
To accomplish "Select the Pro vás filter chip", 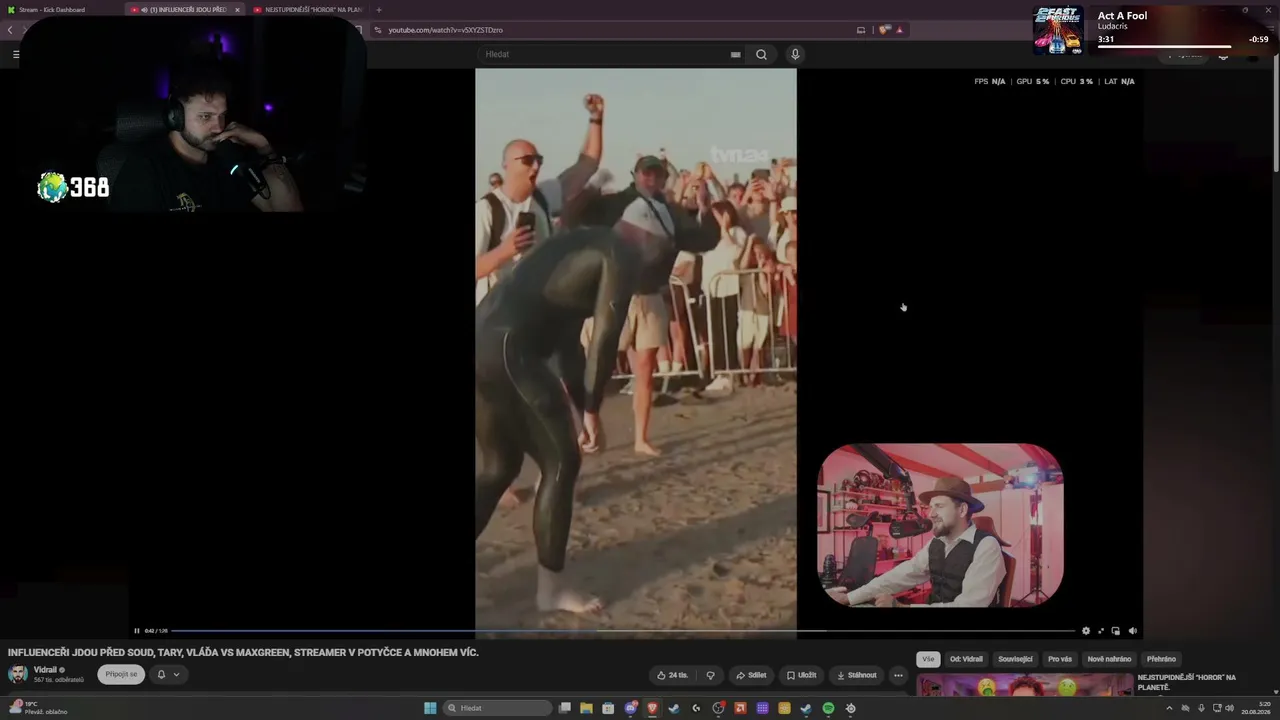I will click(1060, 659).
